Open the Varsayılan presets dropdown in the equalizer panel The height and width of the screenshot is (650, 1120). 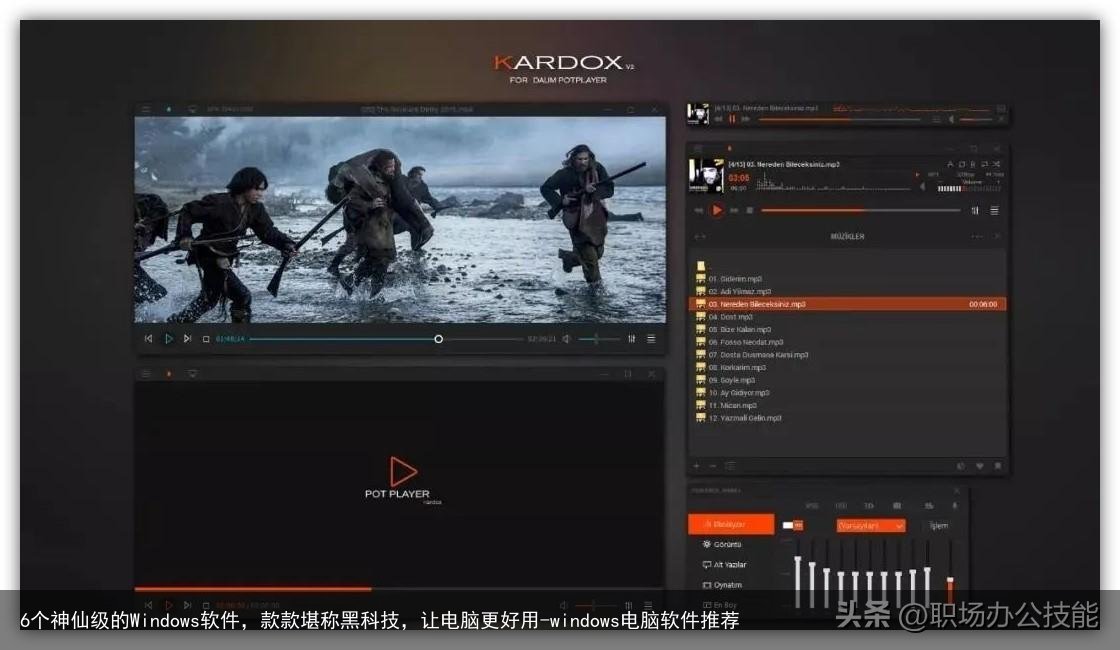click(871, 526)
